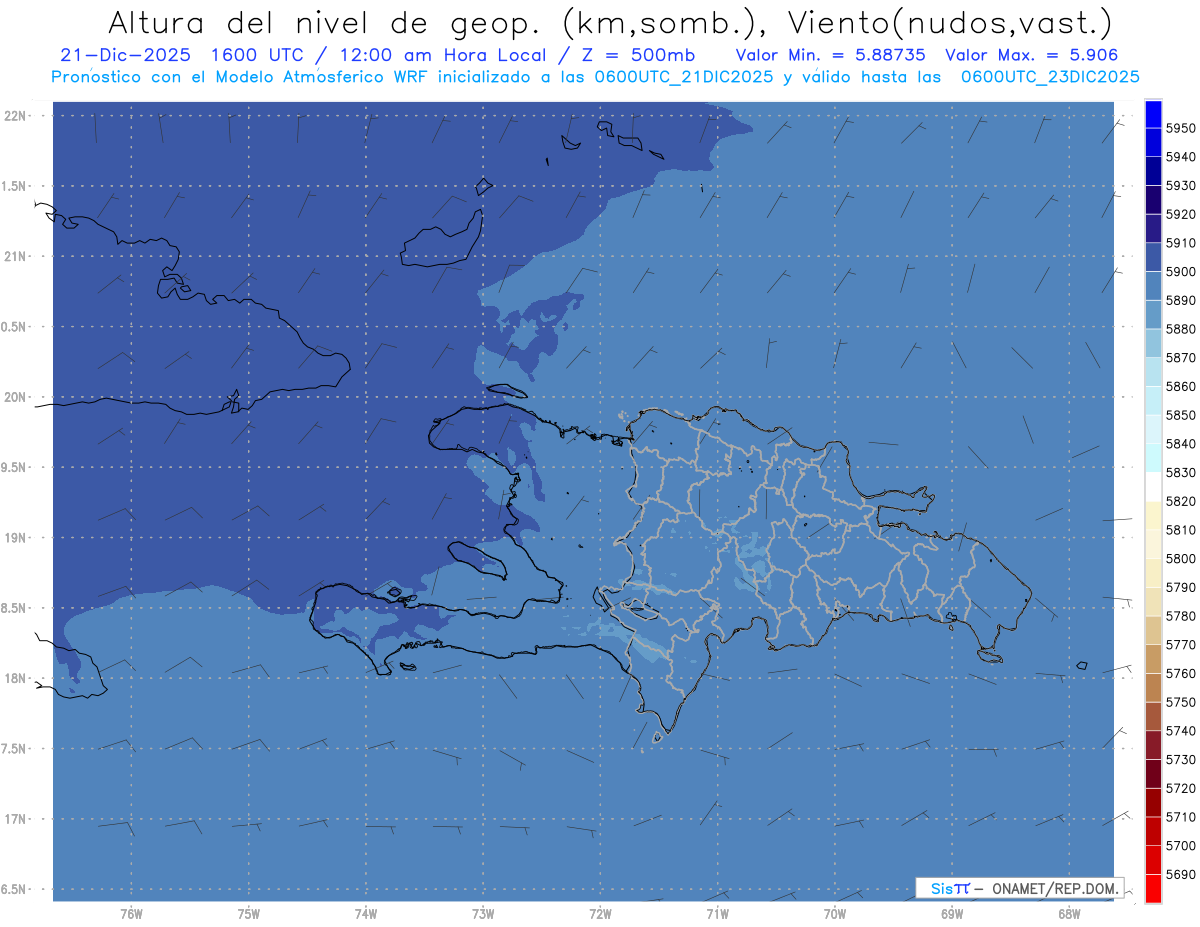Select the '17N' latitude label
The image size is (1200, 927).
pos(15,819)
